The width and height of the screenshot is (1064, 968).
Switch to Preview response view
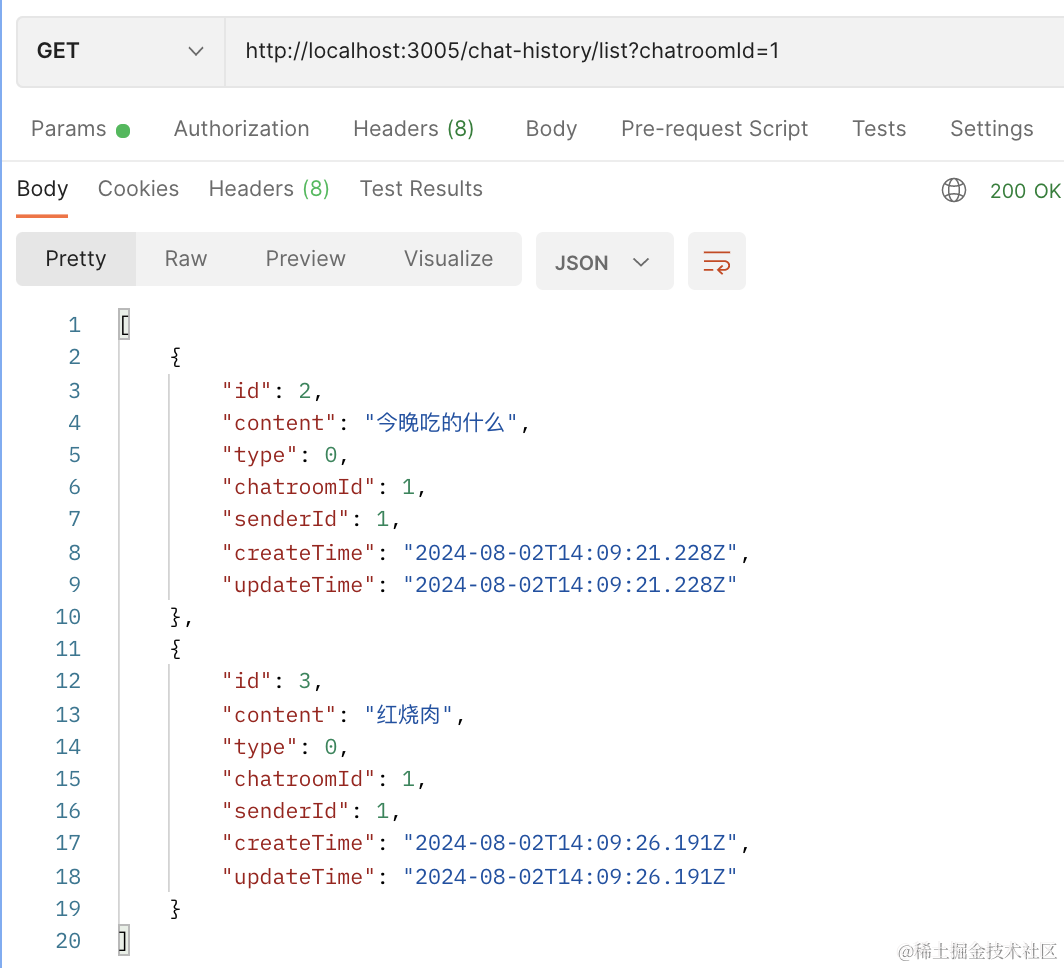pyautogui.click(x=305, y=259)
